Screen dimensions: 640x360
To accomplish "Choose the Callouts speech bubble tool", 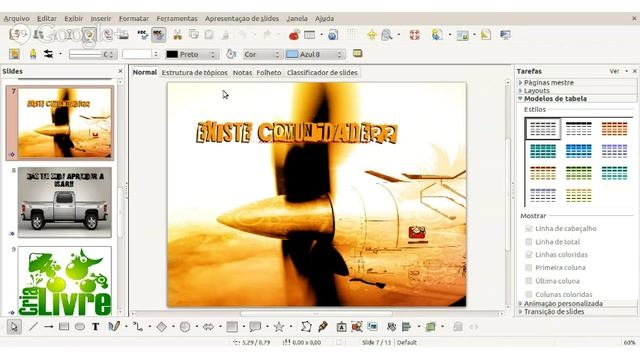I will (255, 327).
